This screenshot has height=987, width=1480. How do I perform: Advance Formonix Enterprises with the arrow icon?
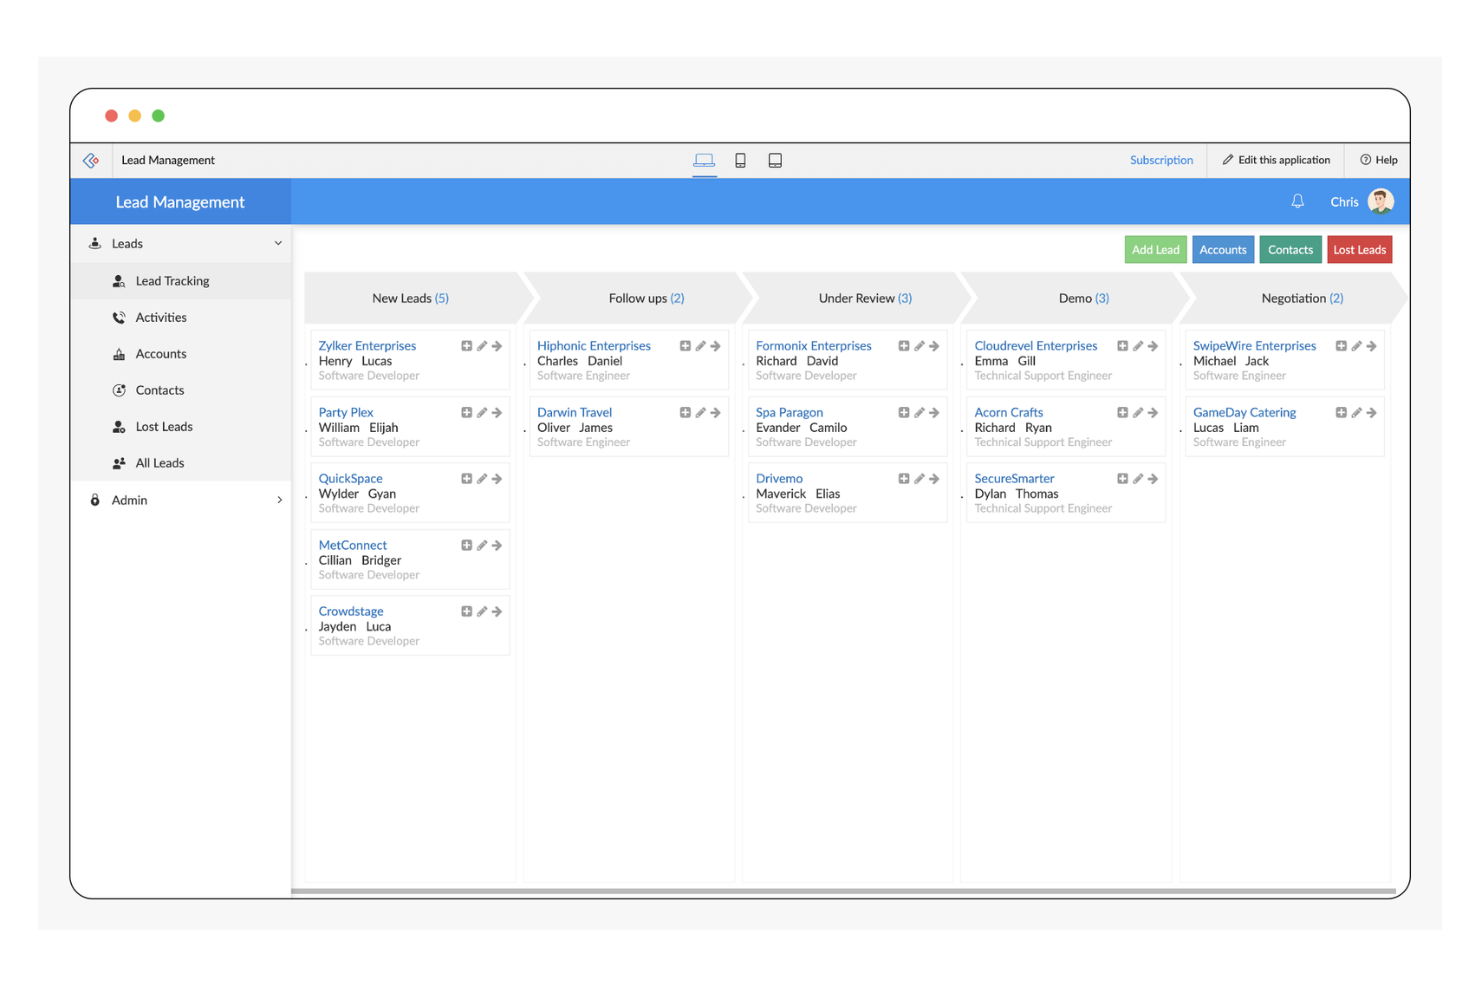click(934, 345)
